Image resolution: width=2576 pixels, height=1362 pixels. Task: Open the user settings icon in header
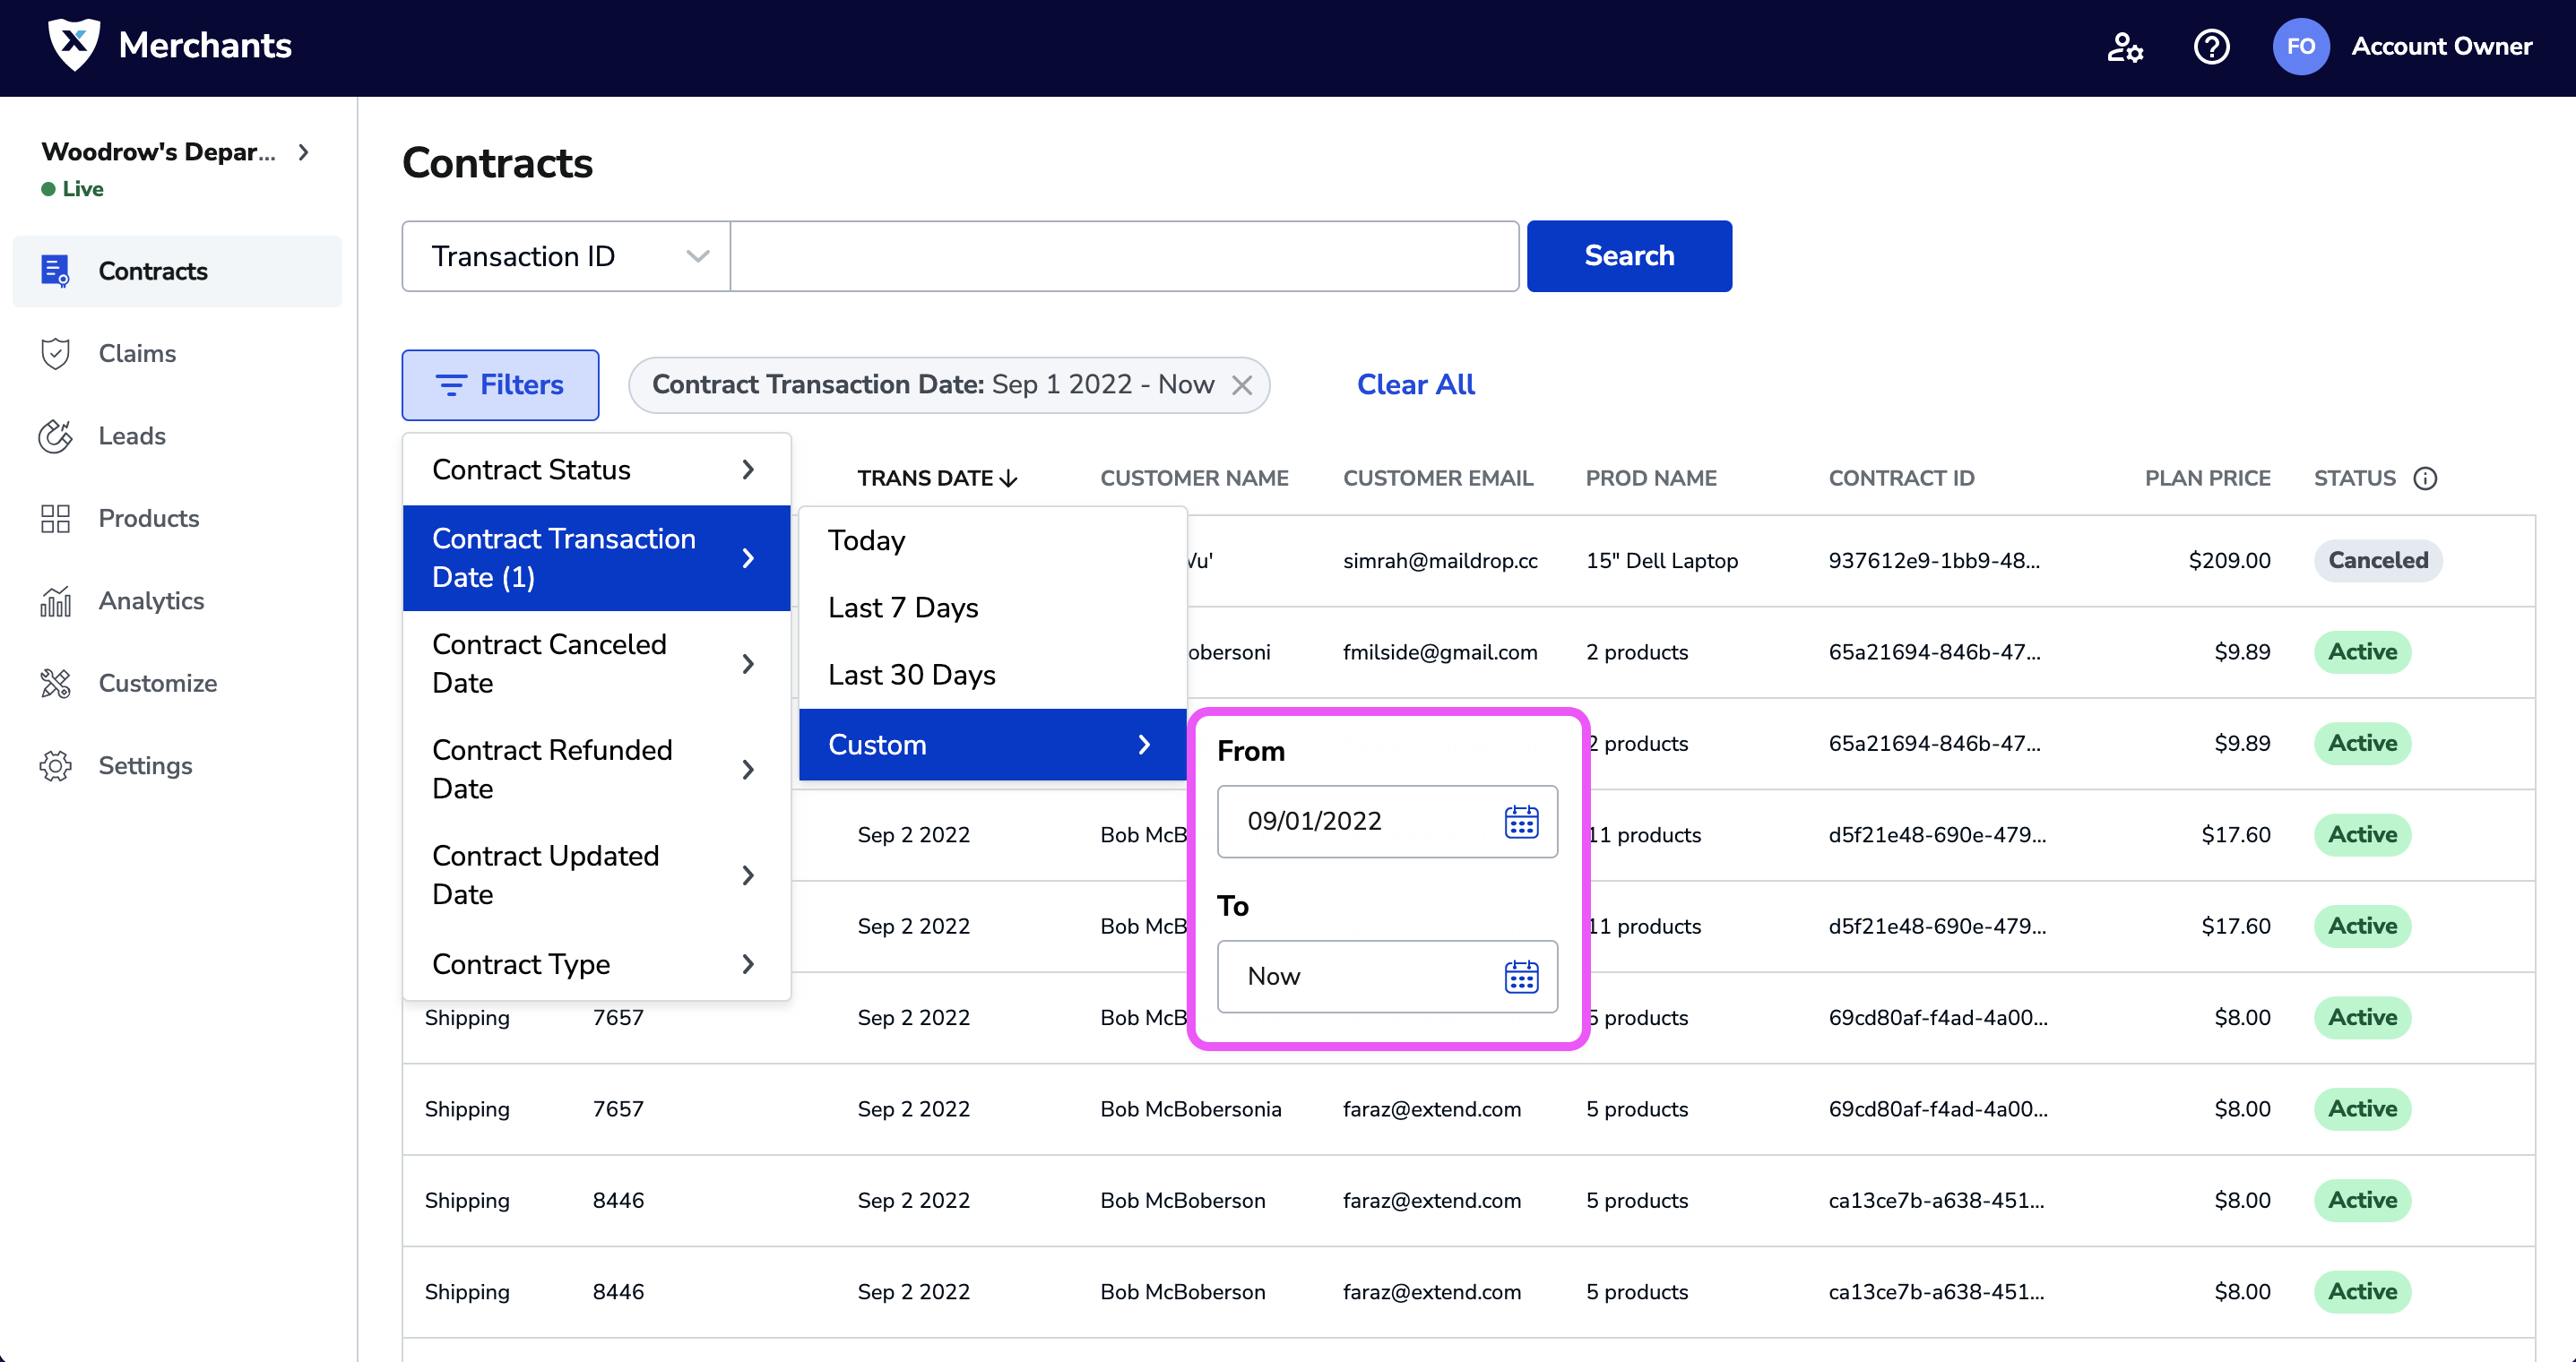tap(2124, 47)
